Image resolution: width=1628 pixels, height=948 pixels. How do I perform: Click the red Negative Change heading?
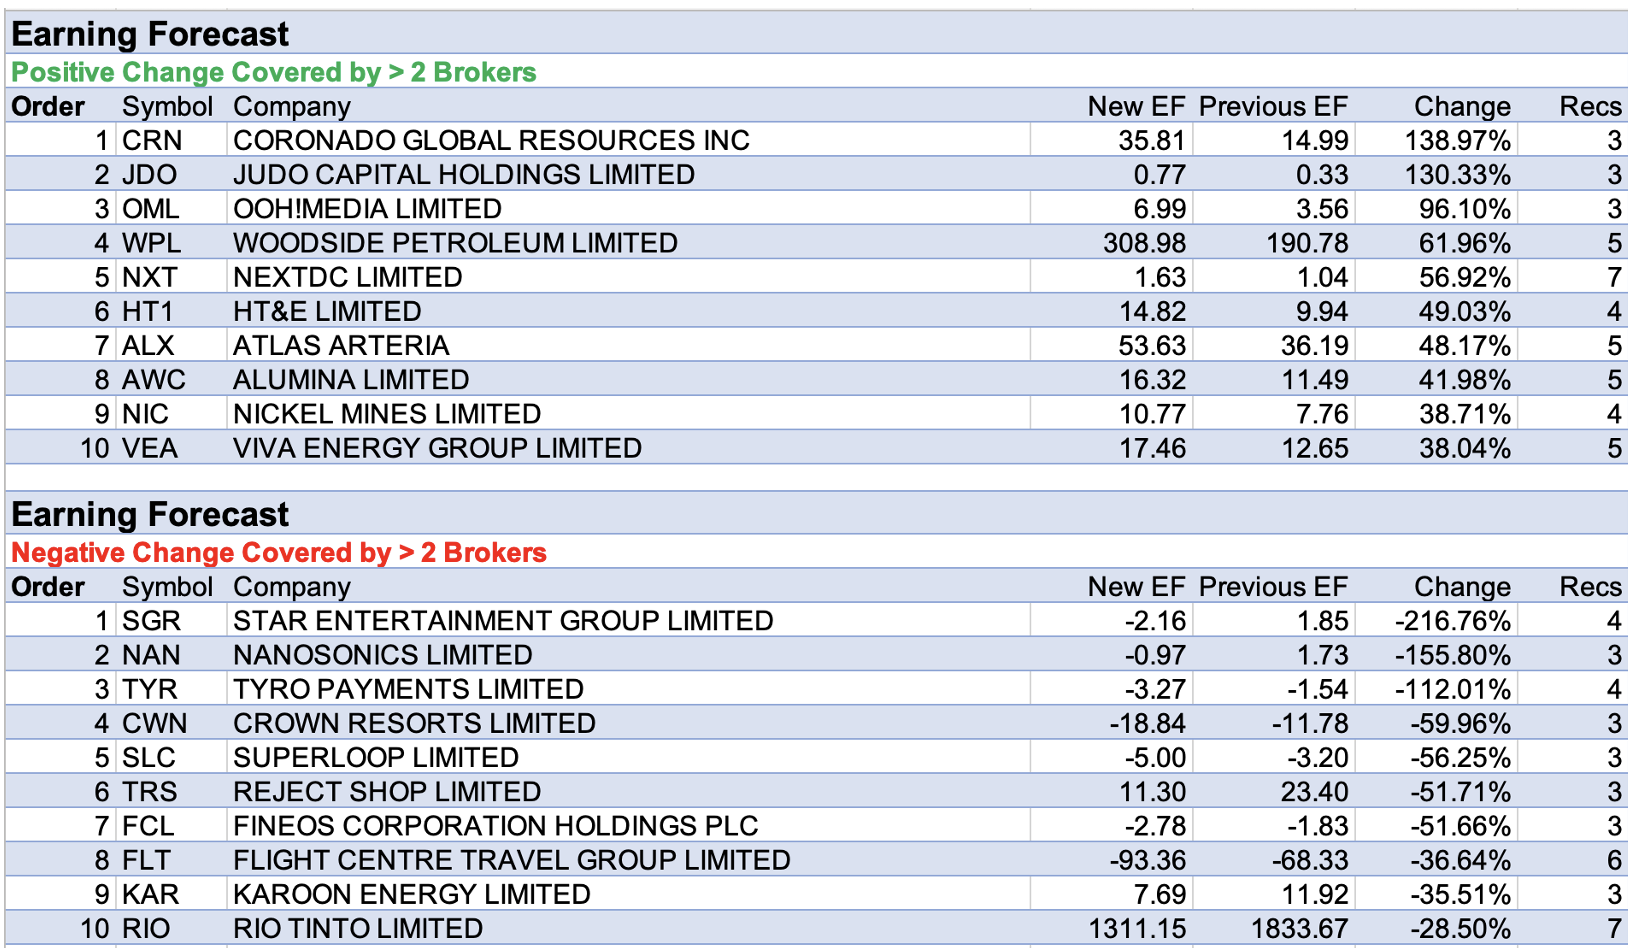[x=278, y=552]
